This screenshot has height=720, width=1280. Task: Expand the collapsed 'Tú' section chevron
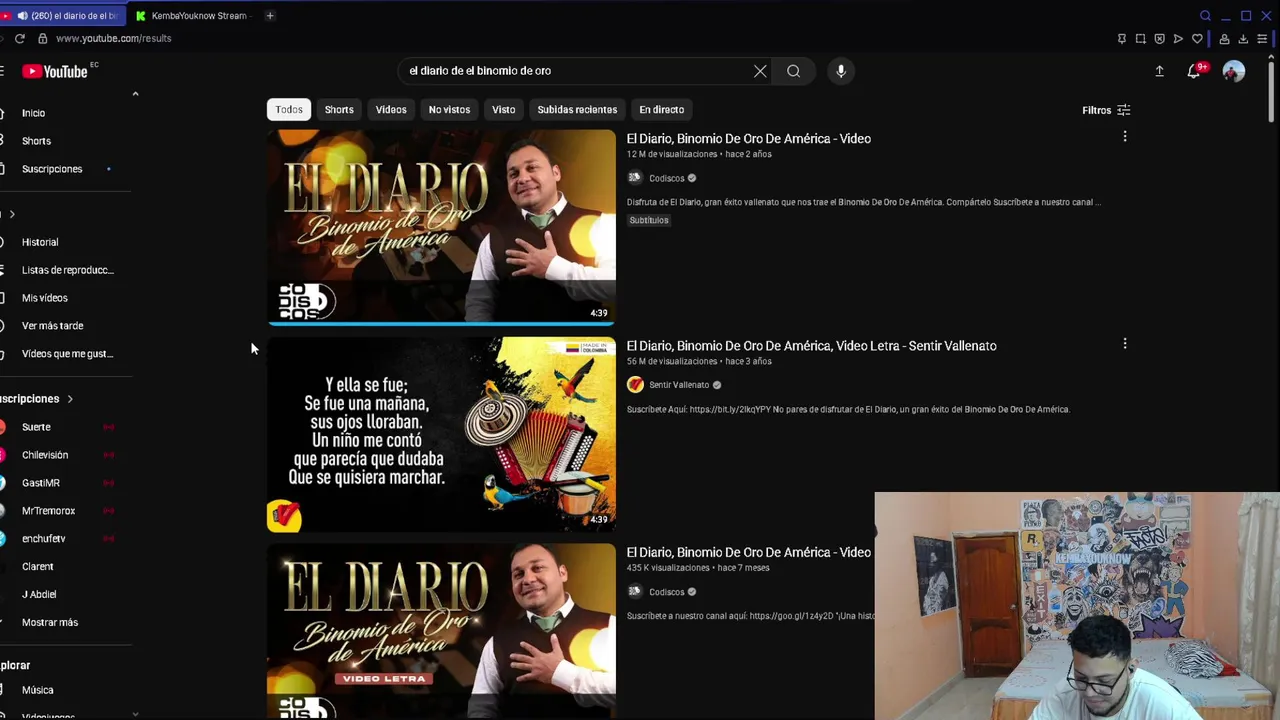point(12,214)
